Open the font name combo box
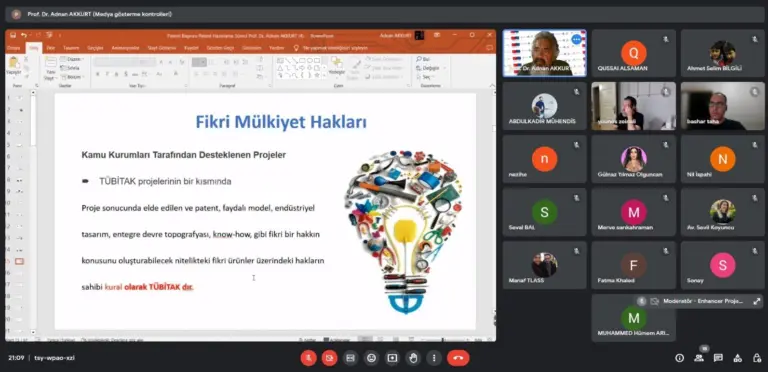The image size is (768, 372). pyautogui.click(x=125, y=62)
